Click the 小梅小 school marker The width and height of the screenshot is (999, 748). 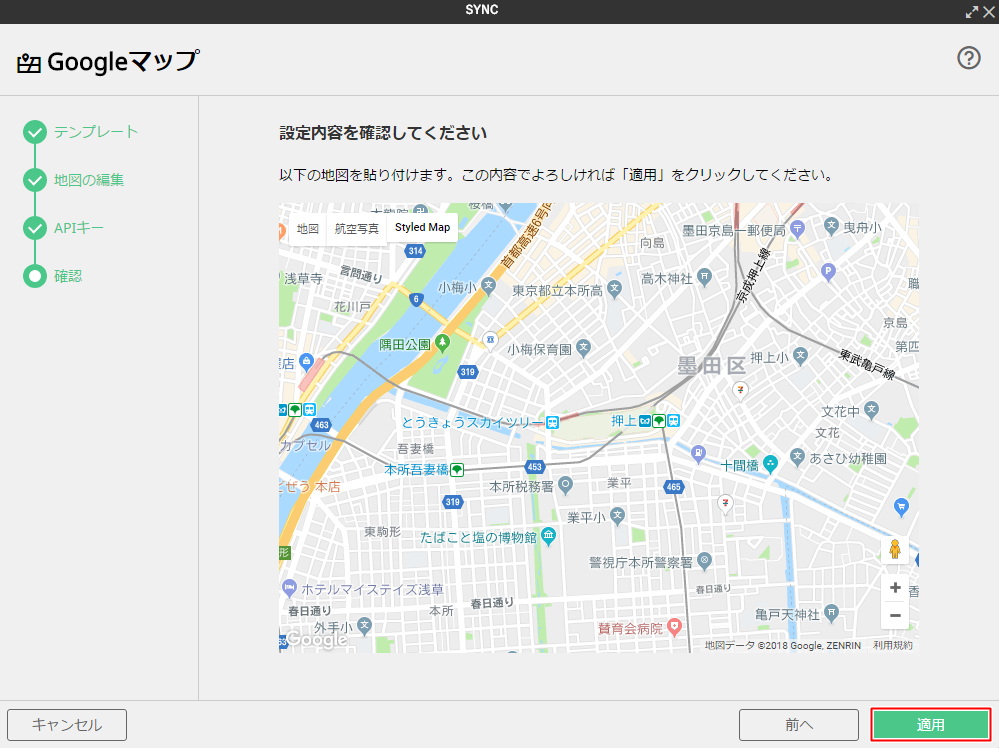click(489, 285)
